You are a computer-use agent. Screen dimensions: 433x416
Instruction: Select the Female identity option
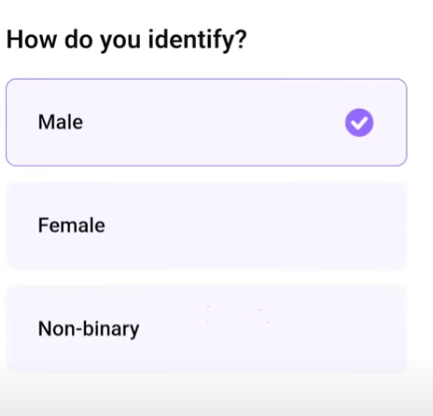coord(206,226)
